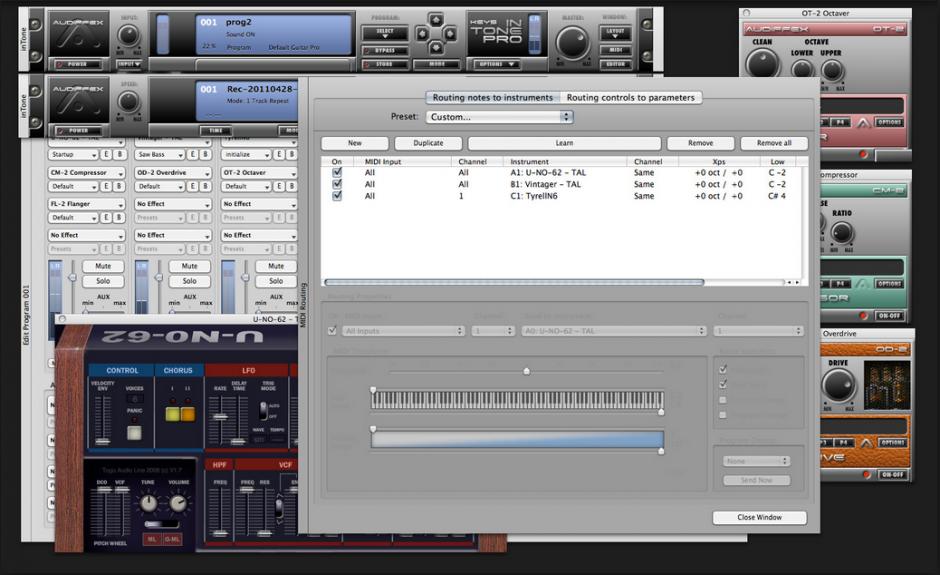Click the E button beside the Initialize preset
This screenshot has height=575, width=940.
tap(279, 155)
